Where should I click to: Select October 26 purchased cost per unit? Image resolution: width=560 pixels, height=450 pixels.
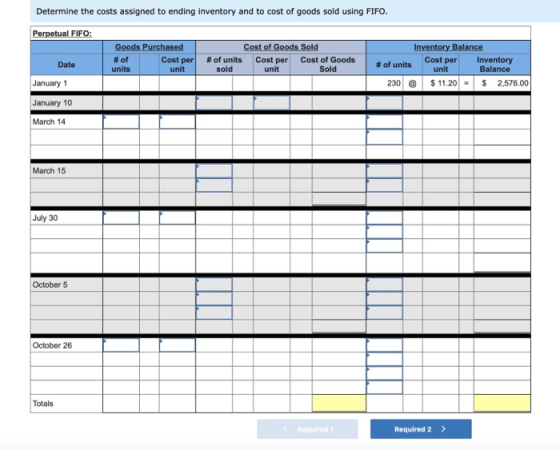point(177,345)
